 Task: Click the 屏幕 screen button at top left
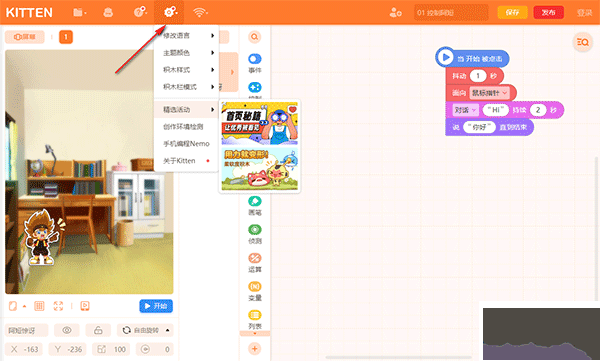(x=24, y=37)
